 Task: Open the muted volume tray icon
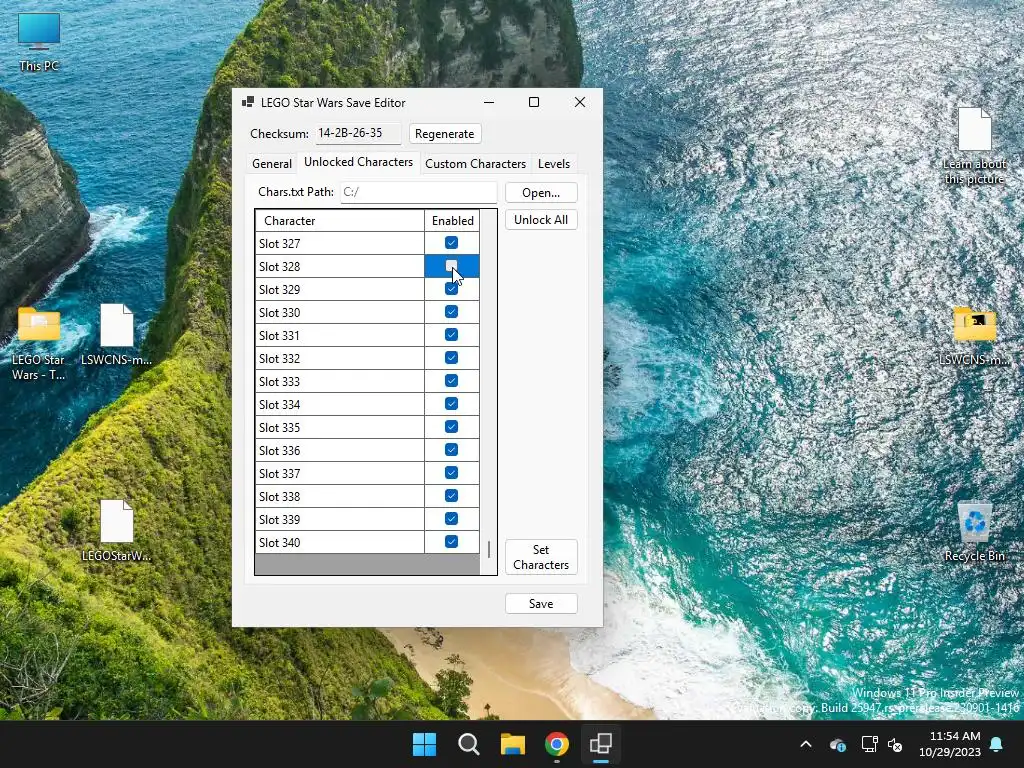pos(895,744)
